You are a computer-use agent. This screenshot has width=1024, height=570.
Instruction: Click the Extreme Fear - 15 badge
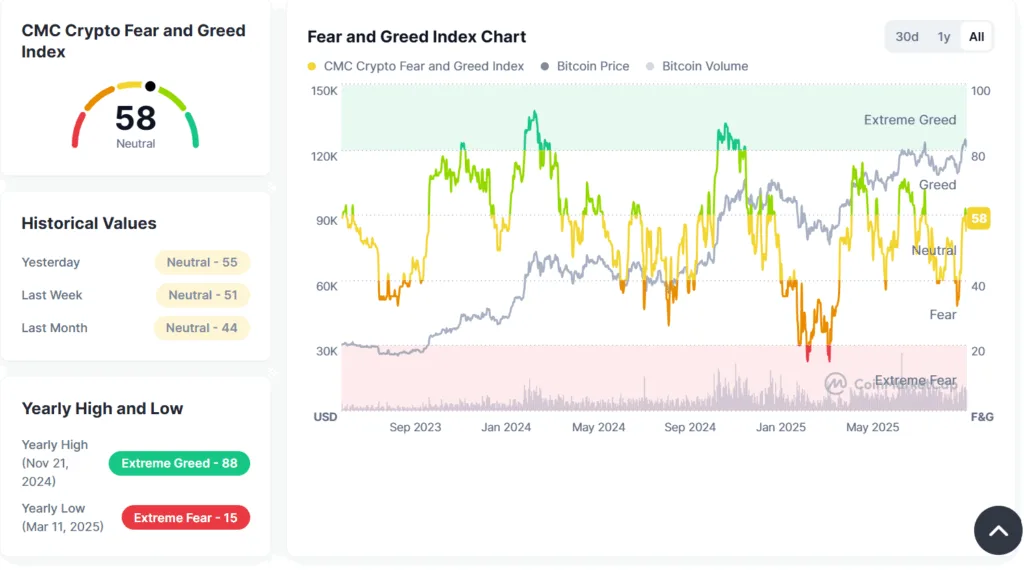pyautogui.click(x=186, y=518)
